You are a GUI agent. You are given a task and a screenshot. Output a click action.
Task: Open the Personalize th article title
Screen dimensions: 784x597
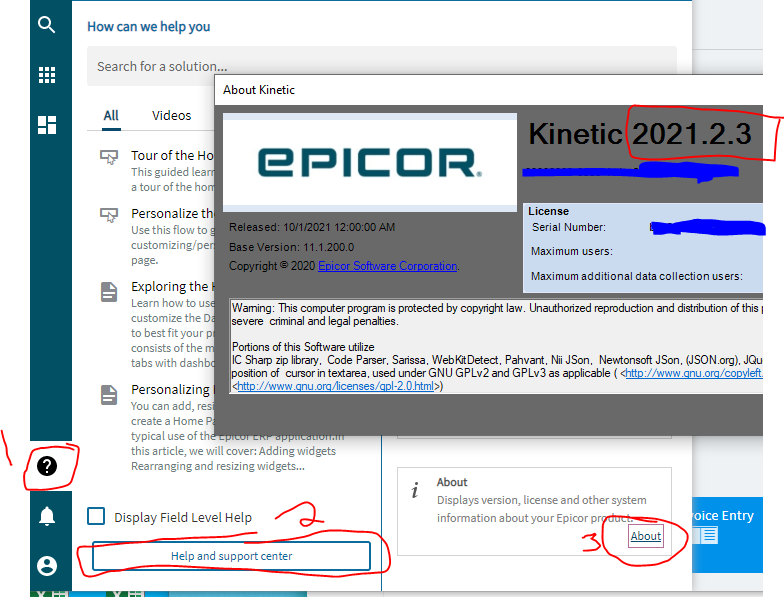coord(172,214)
